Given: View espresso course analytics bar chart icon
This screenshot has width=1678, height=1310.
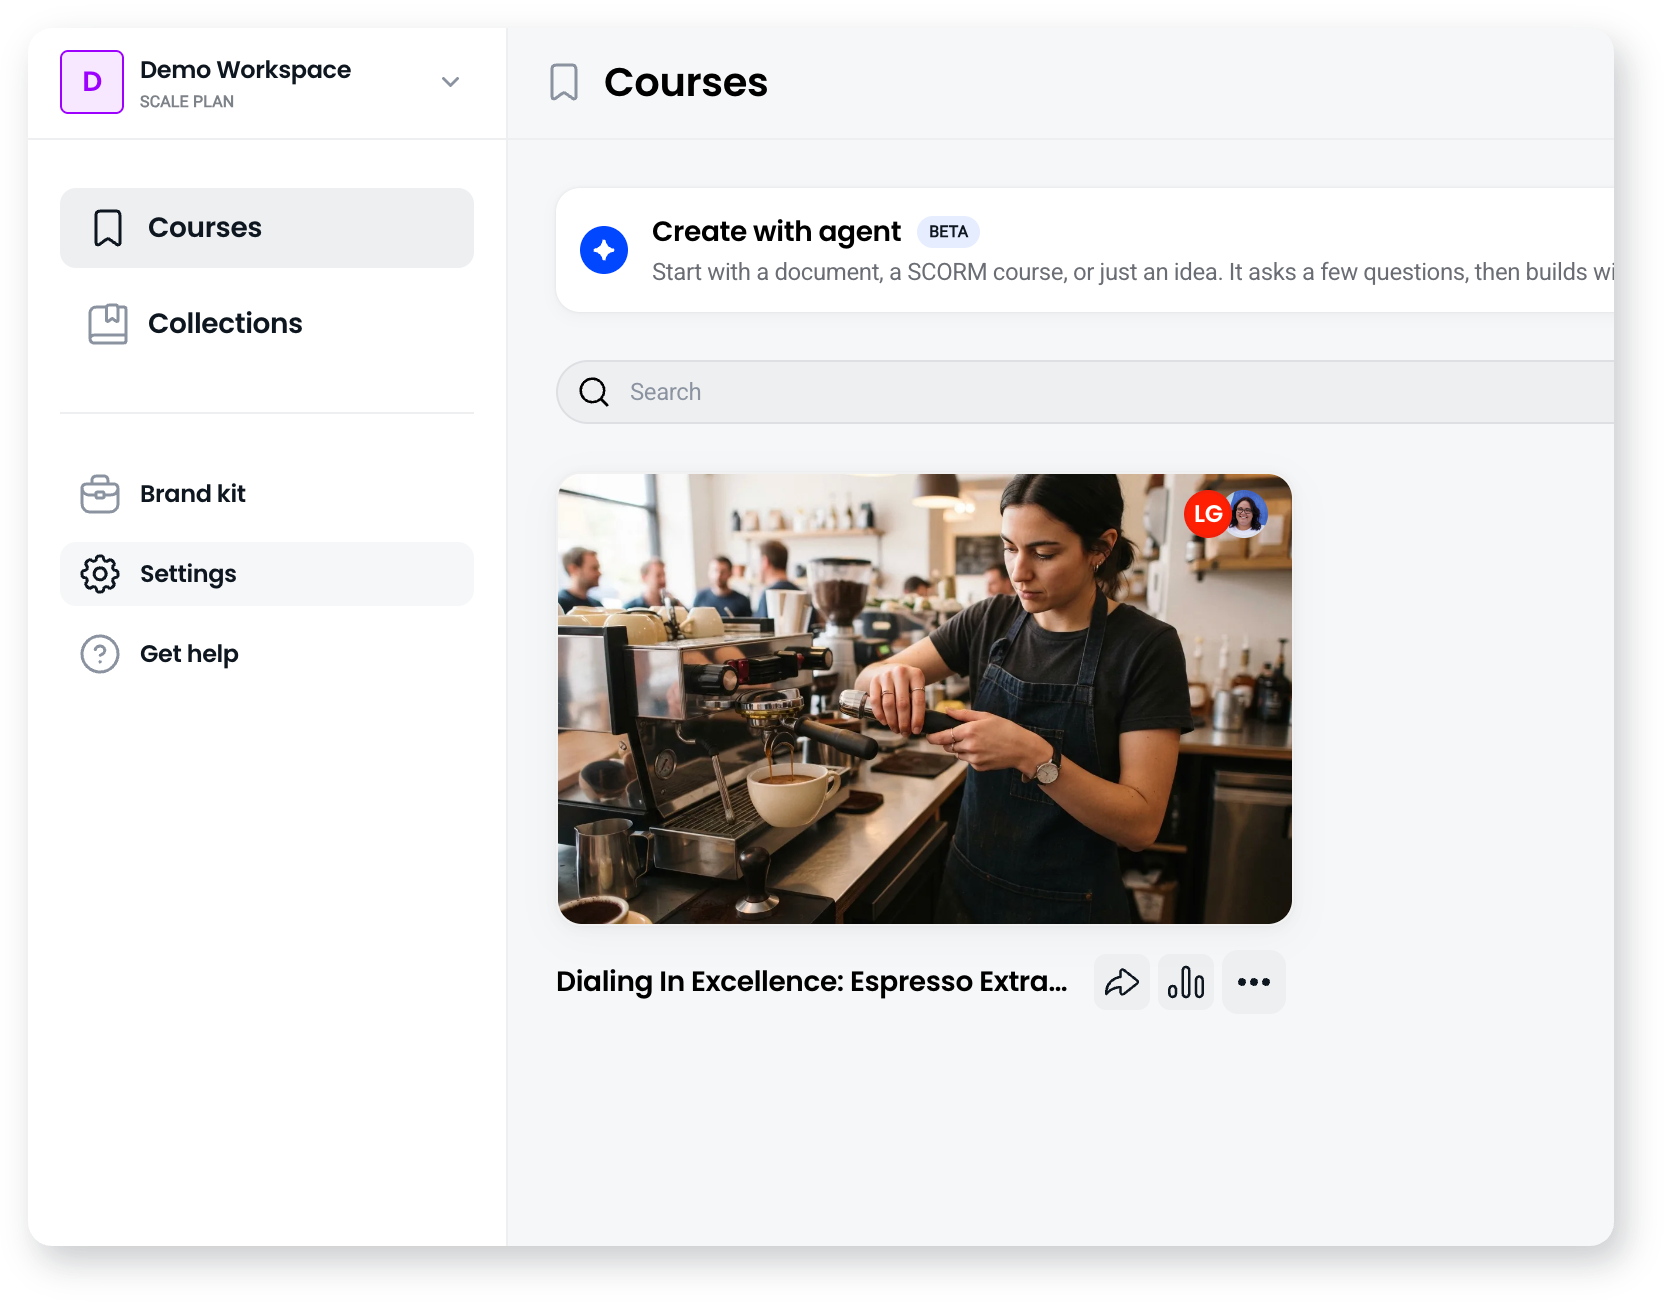Looking at the screenshot, I should pos(1186,982).
